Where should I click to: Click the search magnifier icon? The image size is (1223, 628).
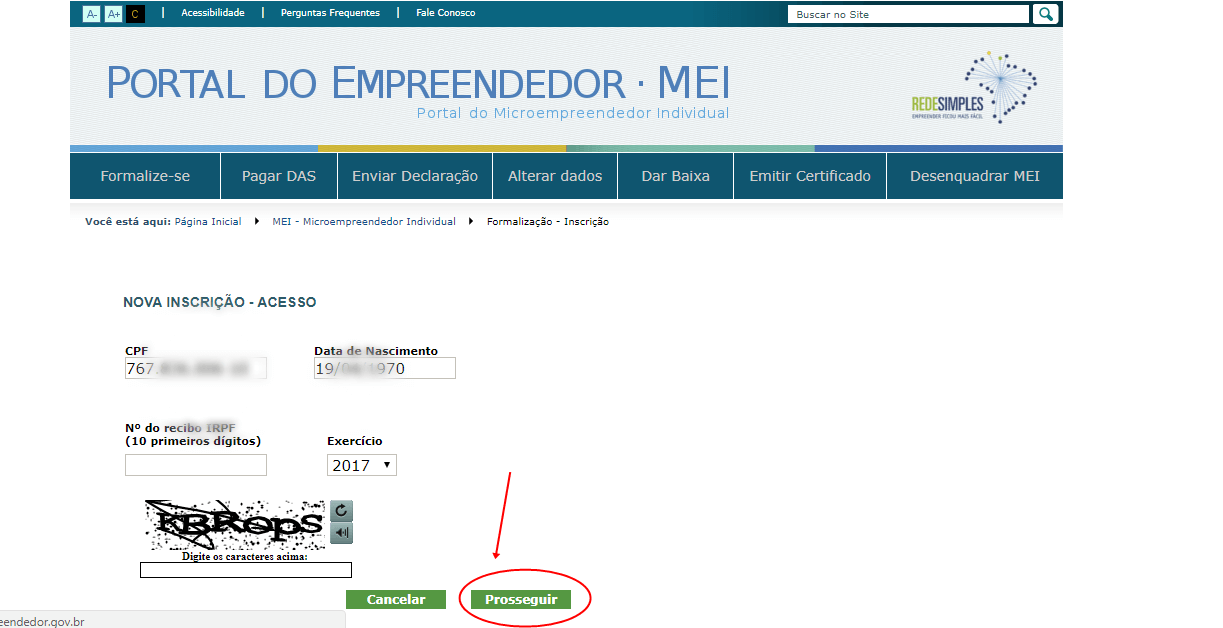coord(1045,14)
